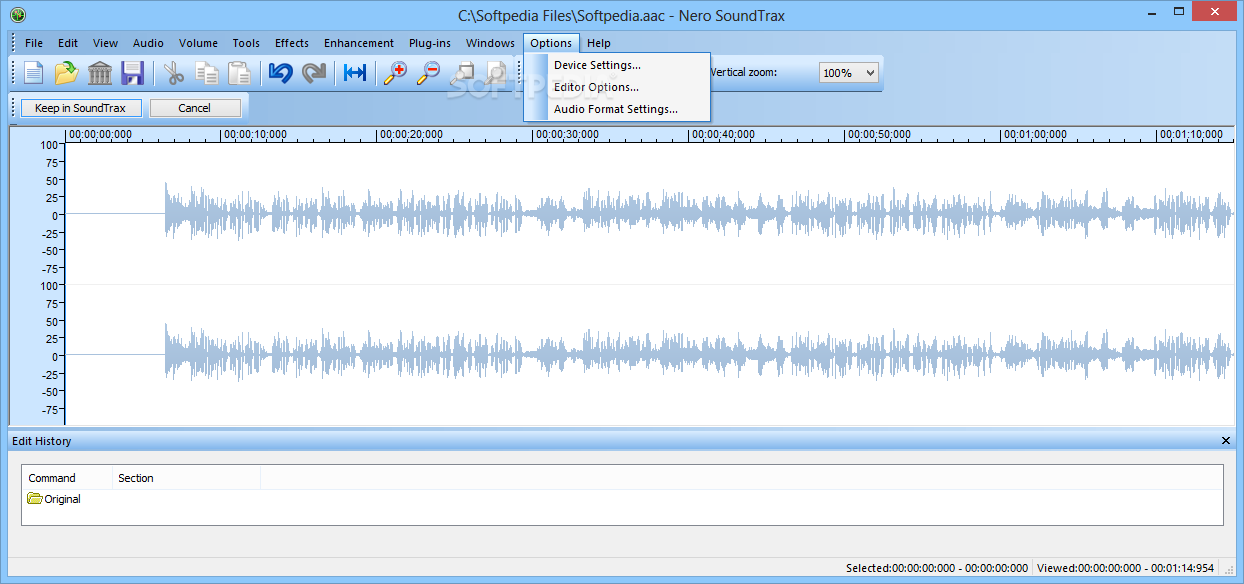
Task: Close the open Options menu
Action: tap(551, 43)
